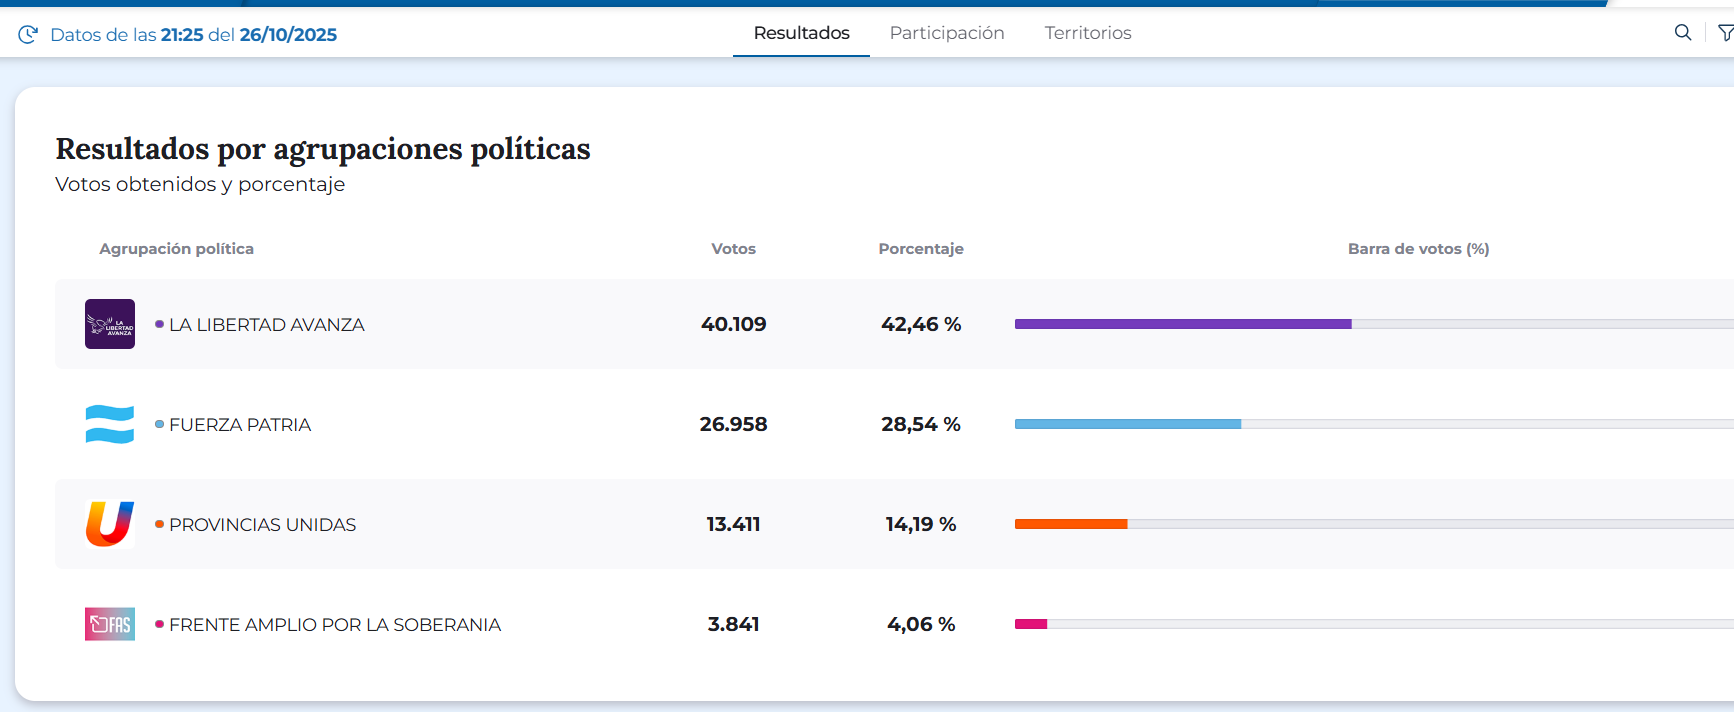Click the light blue Fuerza Patria vote bar
This screenshot has height=712, width=1734.
point(1128,424)
